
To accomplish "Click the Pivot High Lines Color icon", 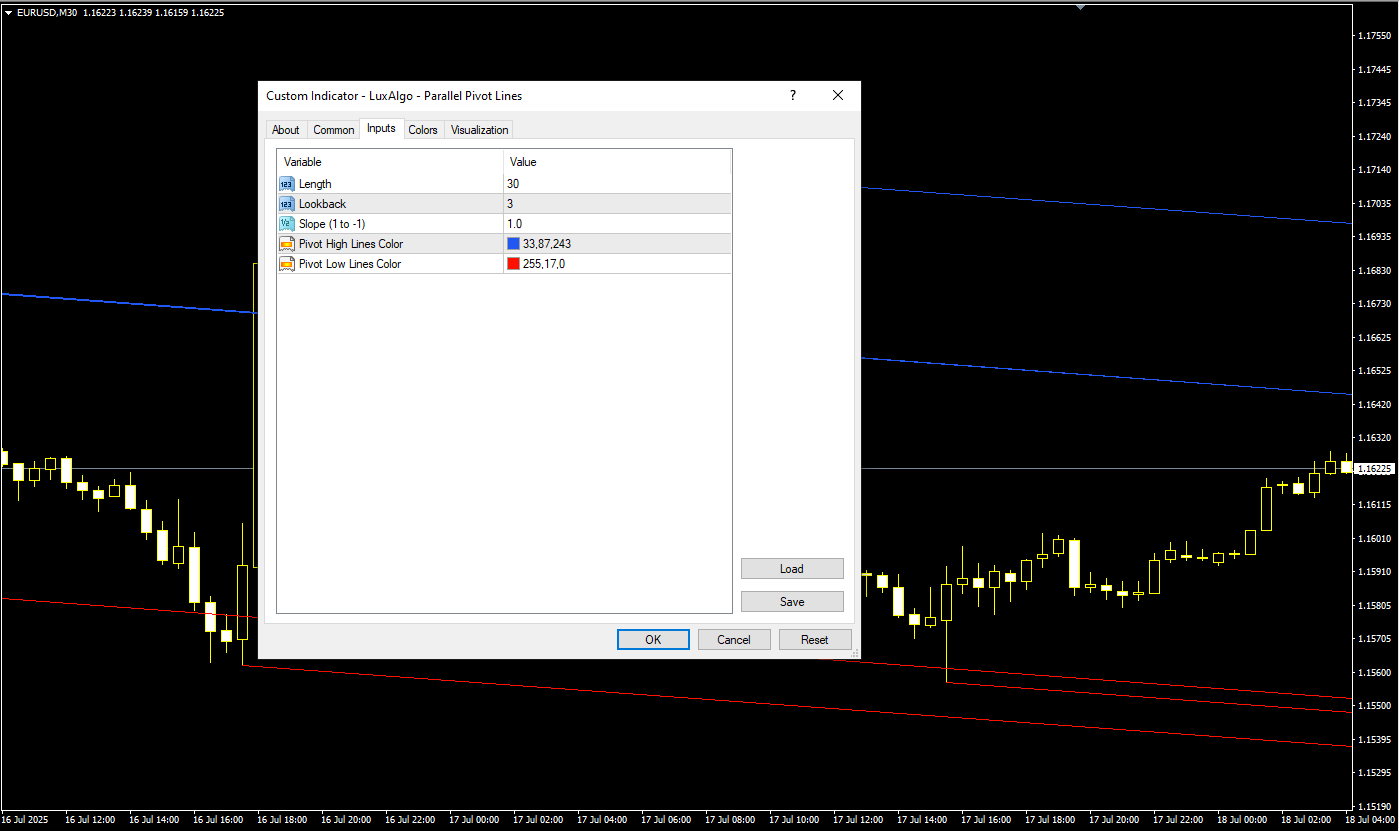I will [x=287, y=244].
